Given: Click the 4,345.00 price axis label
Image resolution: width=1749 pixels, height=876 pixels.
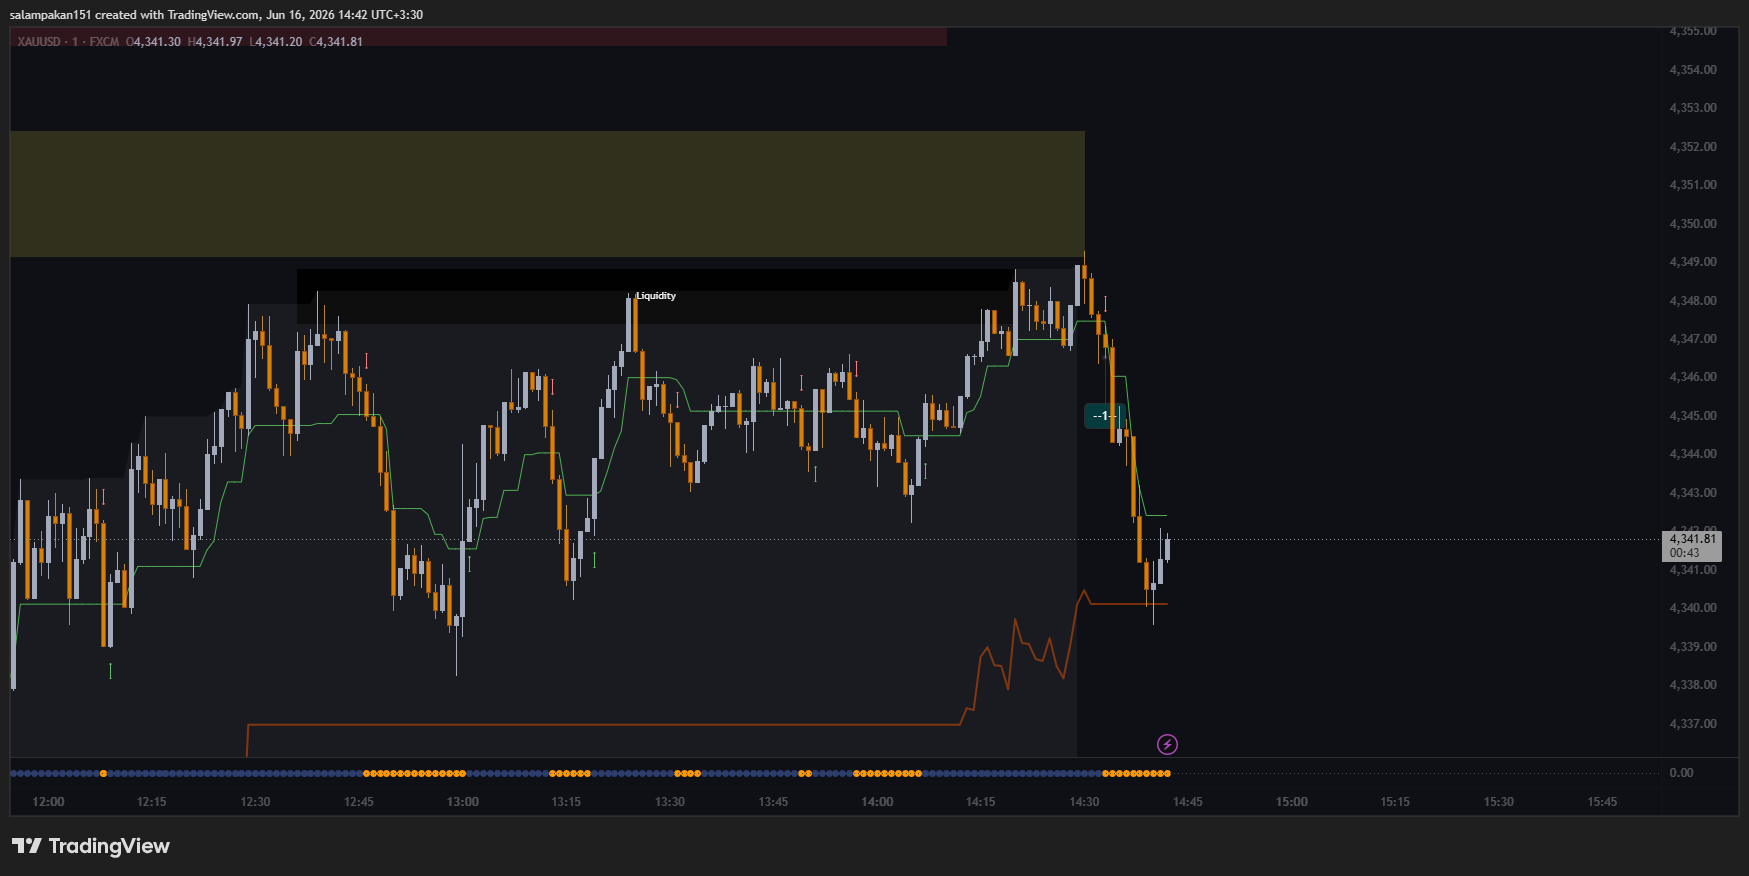Looking at the screenshot, I should tap(1693, 416).
